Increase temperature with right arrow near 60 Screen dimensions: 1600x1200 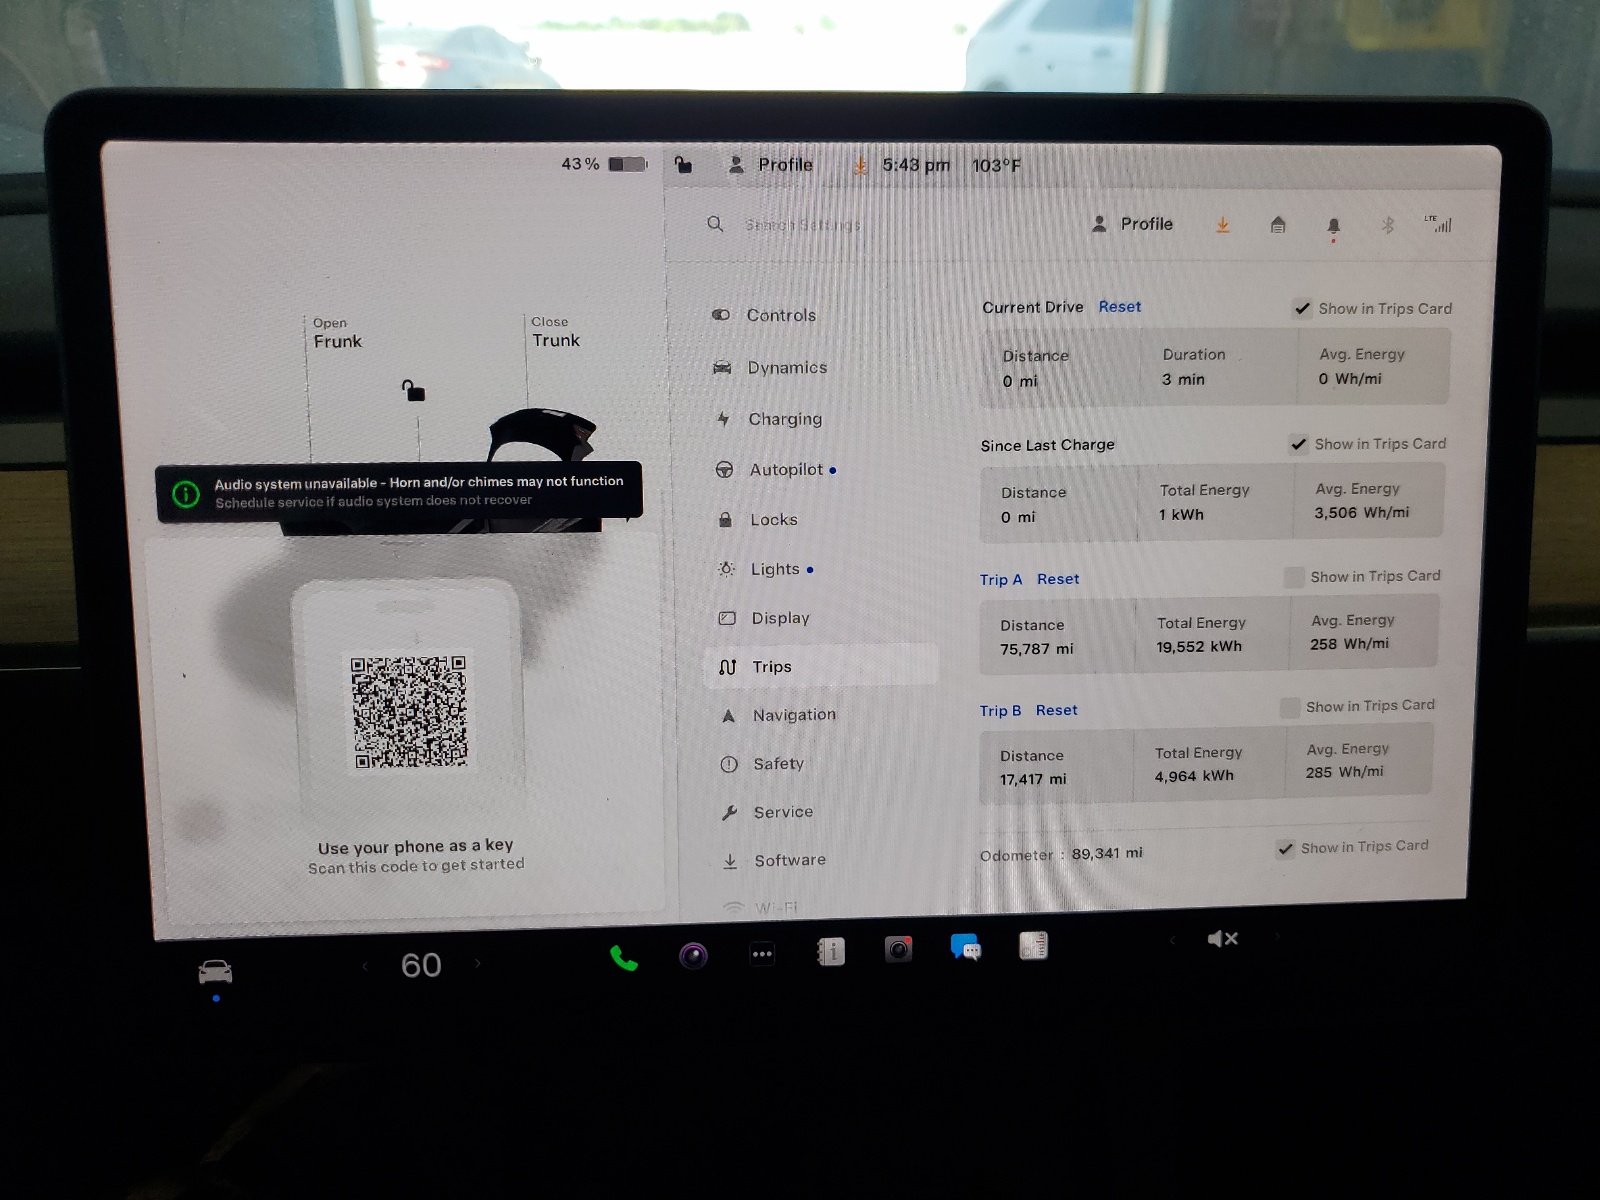coord(478,963)
